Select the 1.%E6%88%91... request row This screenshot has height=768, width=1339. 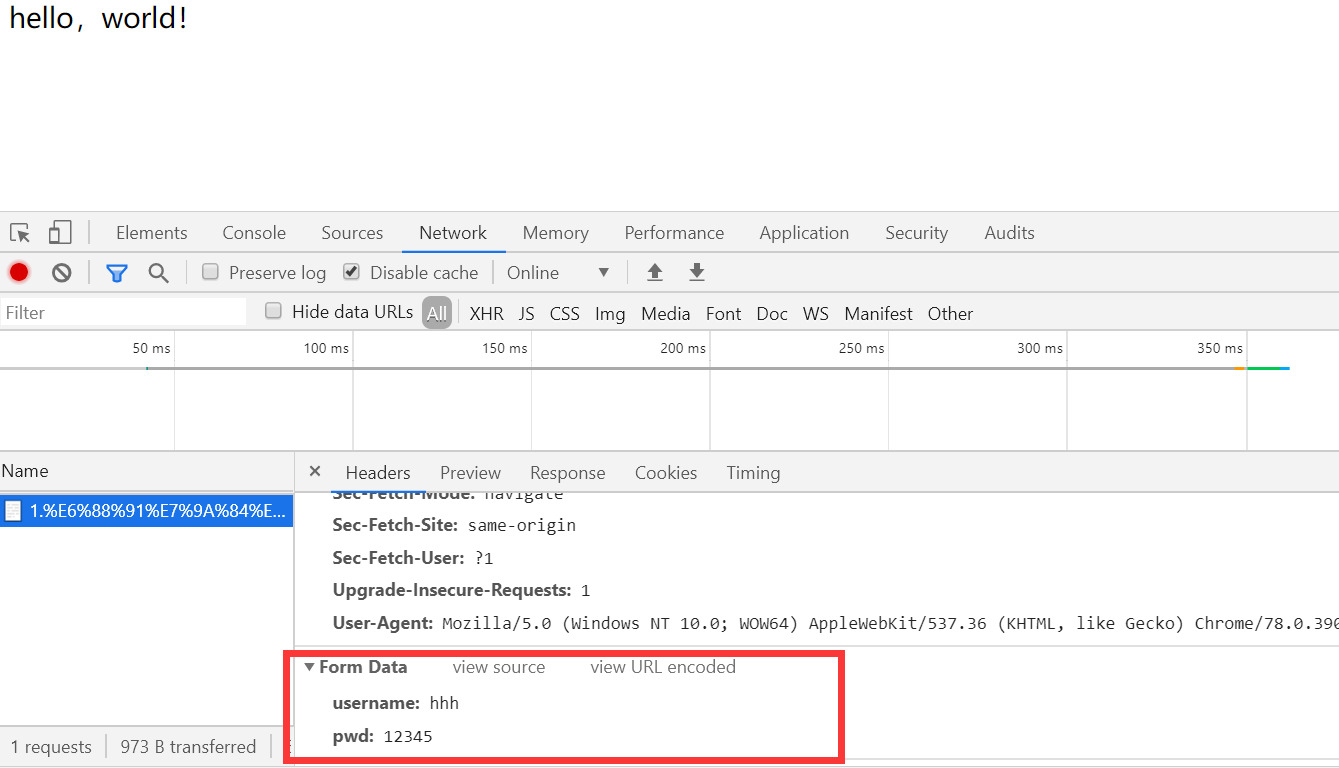[146, 511]
